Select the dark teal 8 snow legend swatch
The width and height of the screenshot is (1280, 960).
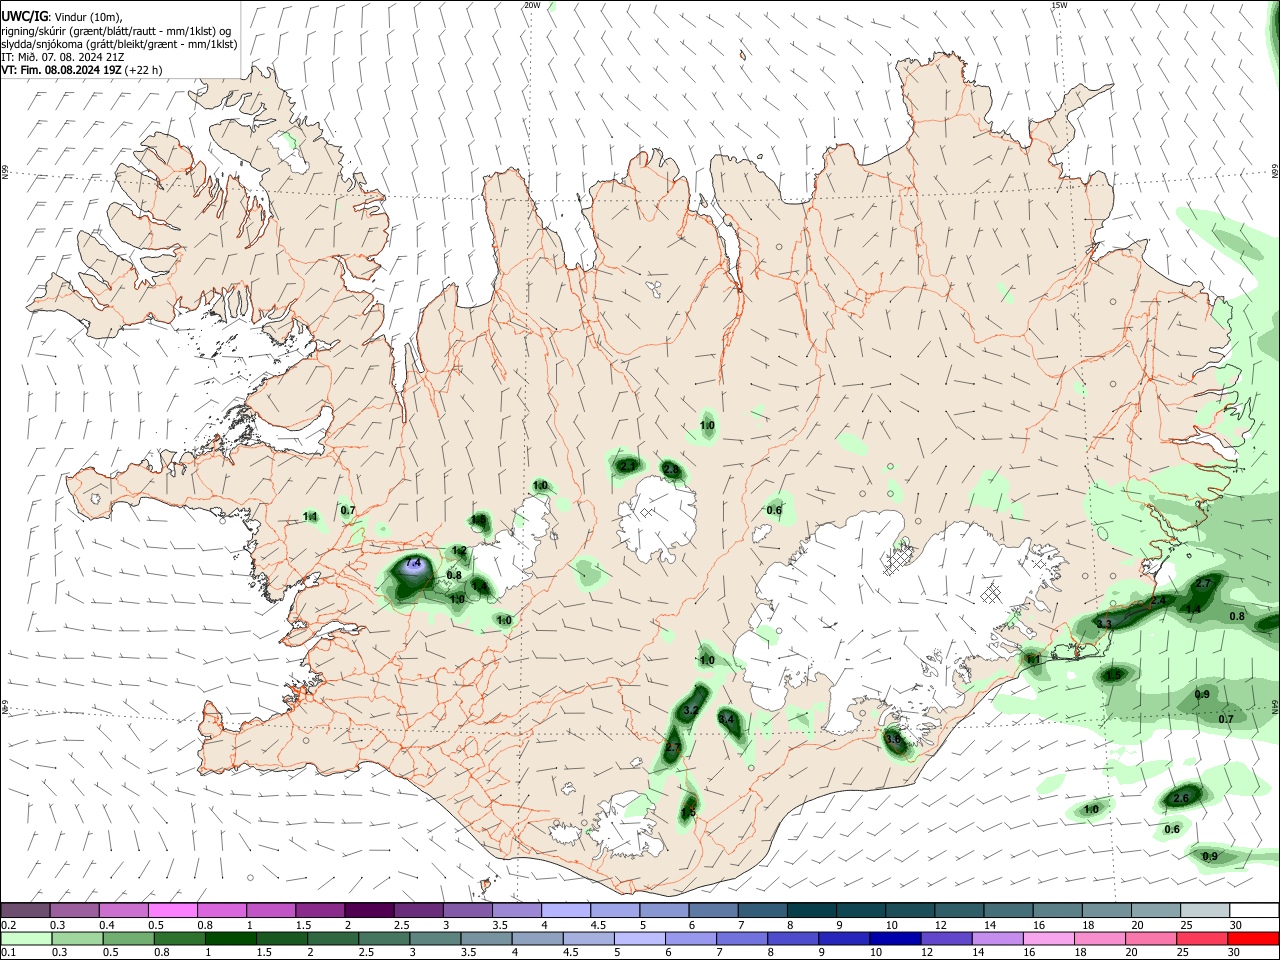click(x=811, y=910)
